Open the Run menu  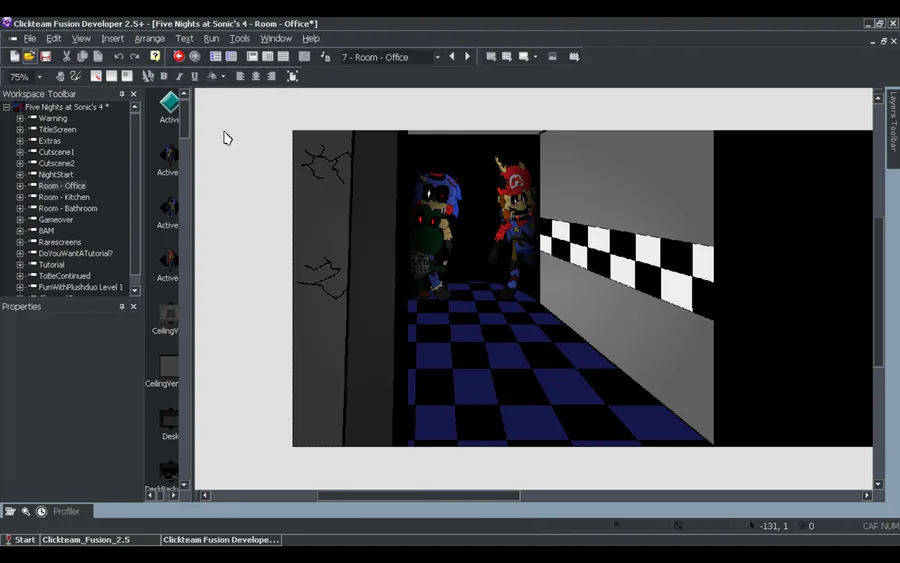pos(211,38)
